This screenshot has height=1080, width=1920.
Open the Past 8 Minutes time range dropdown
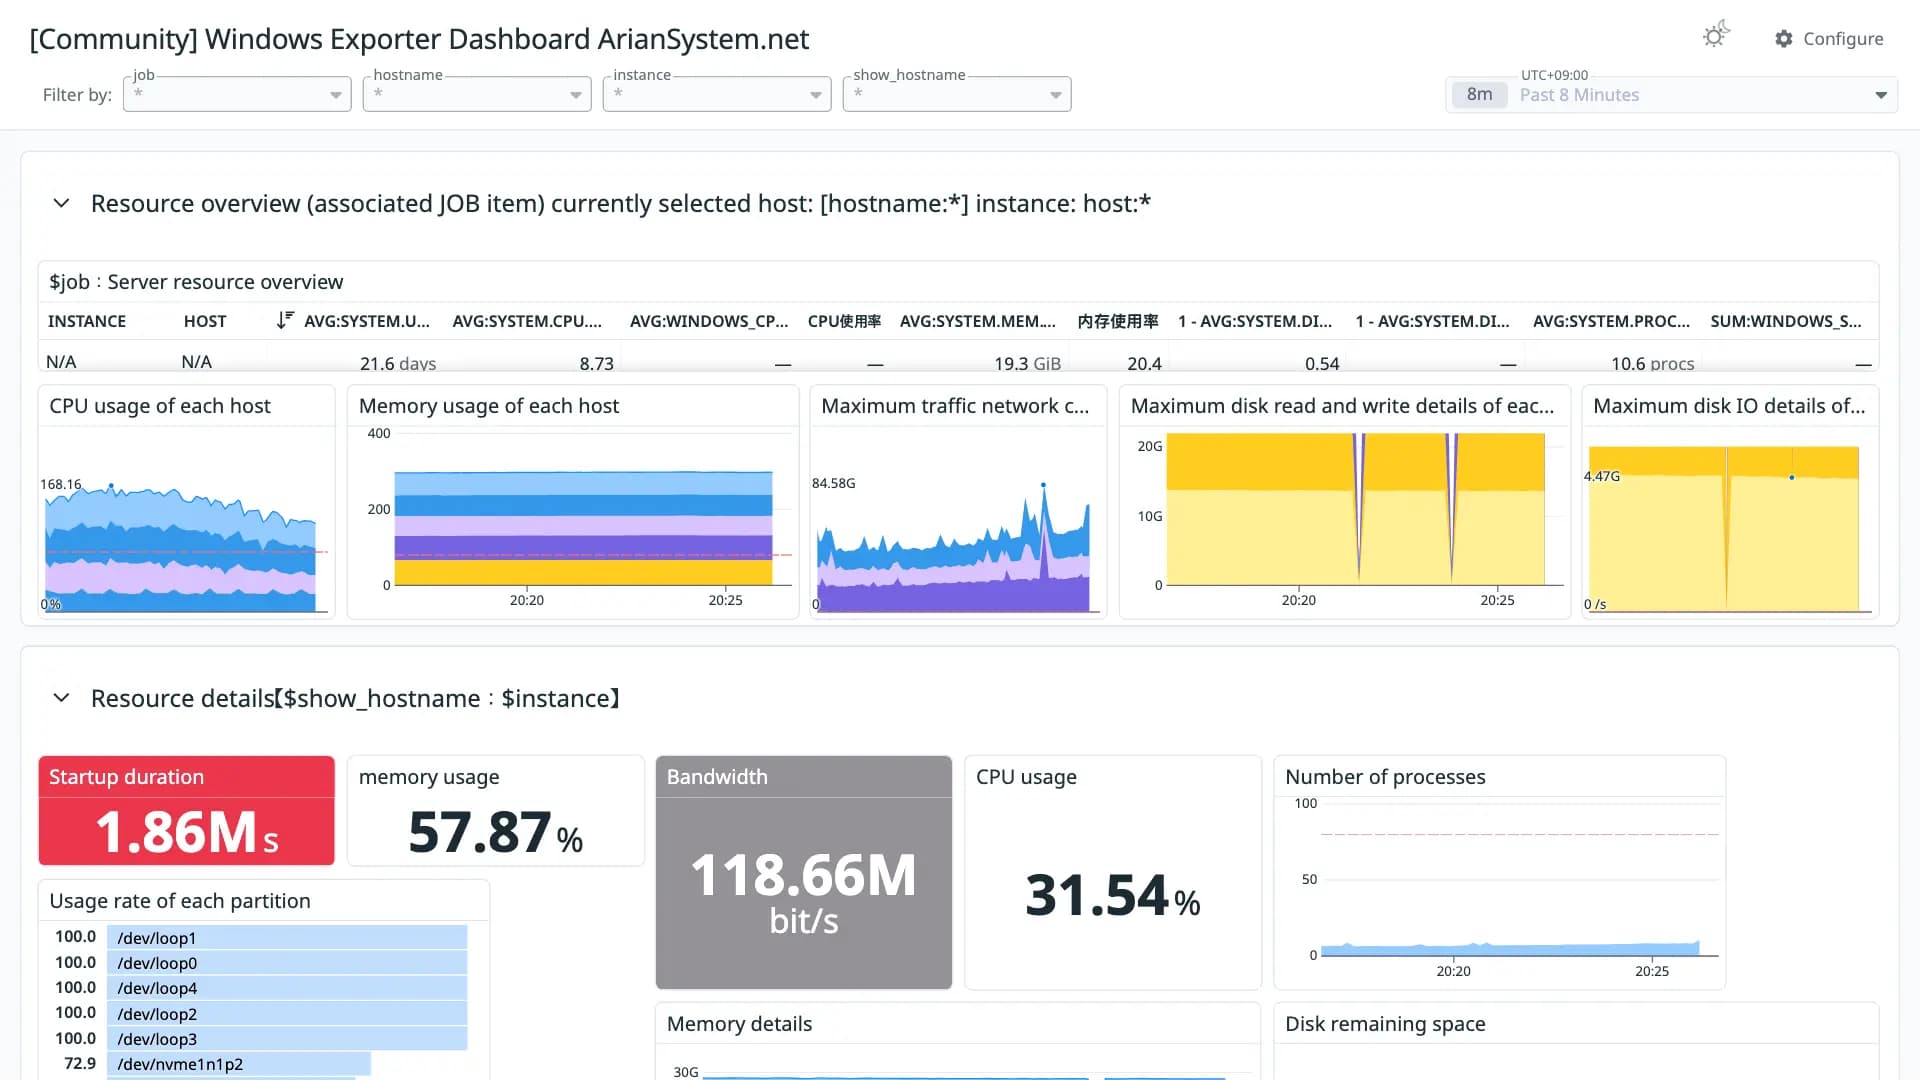pos(1672,95)
